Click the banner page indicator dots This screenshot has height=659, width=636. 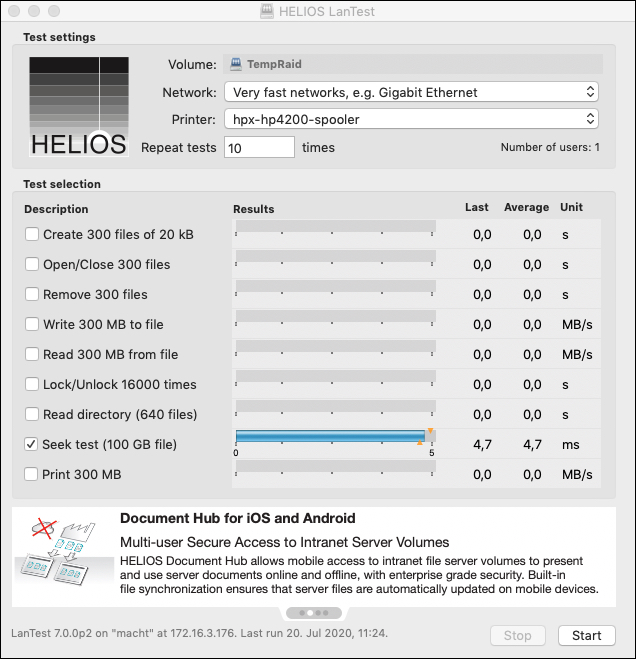314,613
